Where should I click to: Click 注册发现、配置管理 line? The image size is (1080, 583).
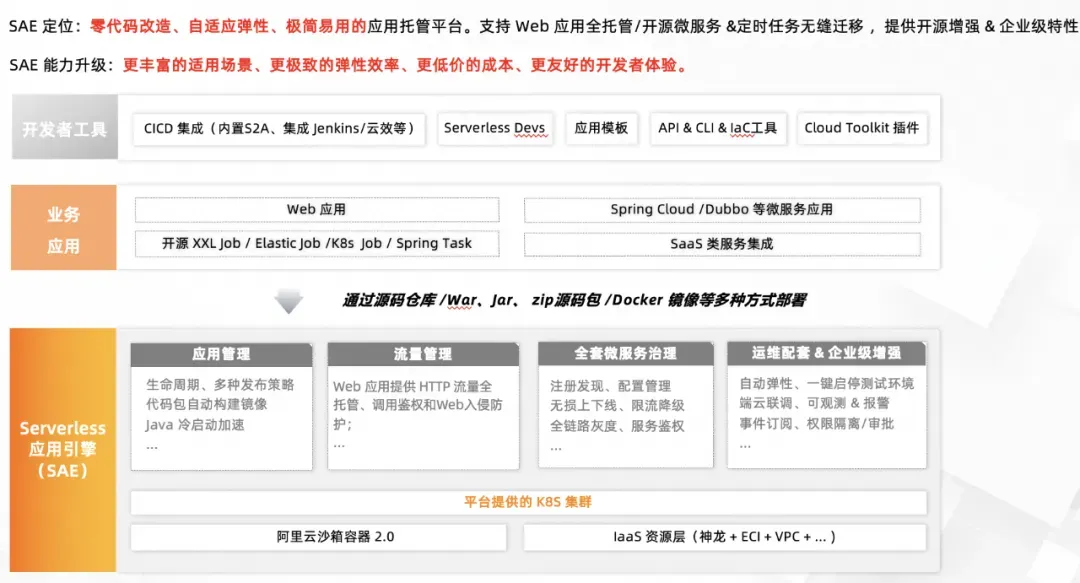[x=610, y=386]
